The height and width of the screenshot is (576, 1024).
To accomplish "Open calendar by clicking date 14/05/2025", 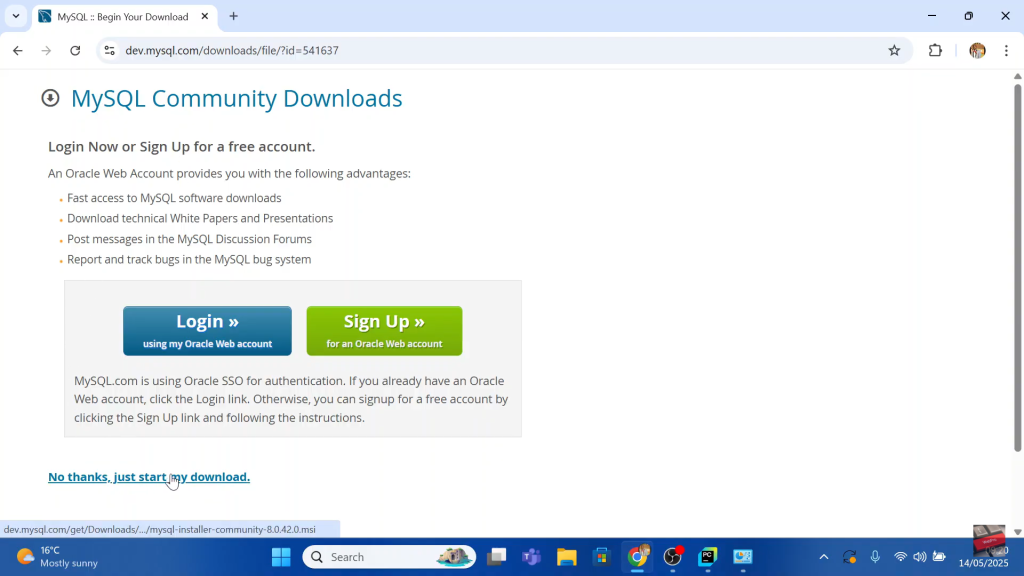I will click(x=983, y=563).
